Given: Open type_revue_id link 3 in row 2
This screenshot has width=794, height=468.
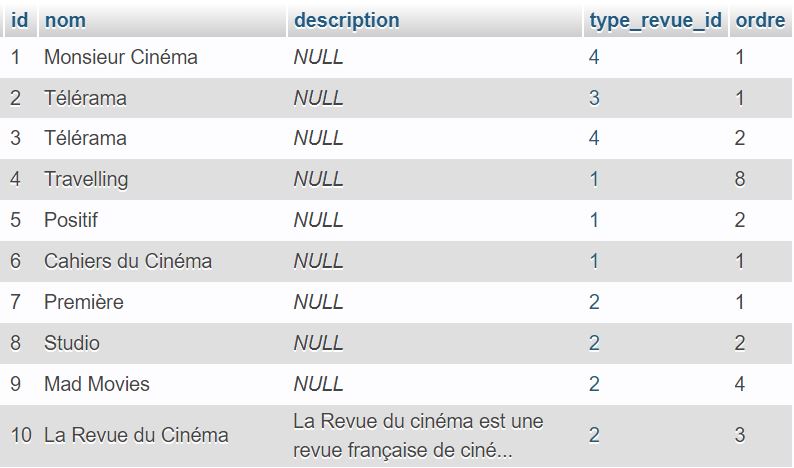Looking at the screenshot, I should pos(594,98).
